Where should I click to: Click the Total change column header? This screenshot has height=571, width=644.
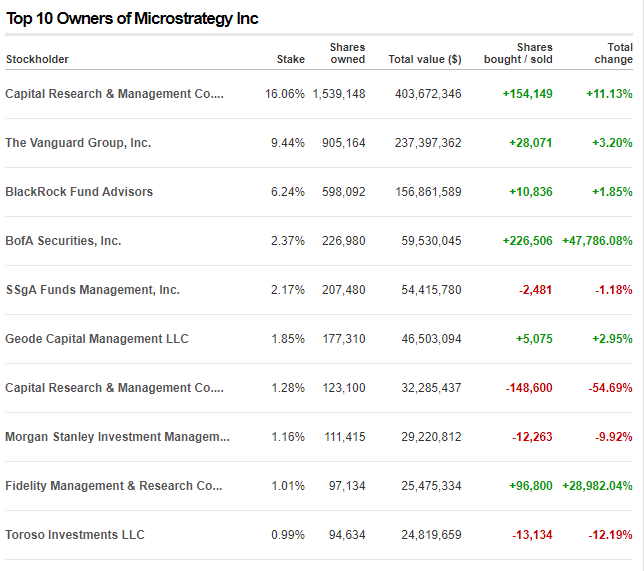614,53
